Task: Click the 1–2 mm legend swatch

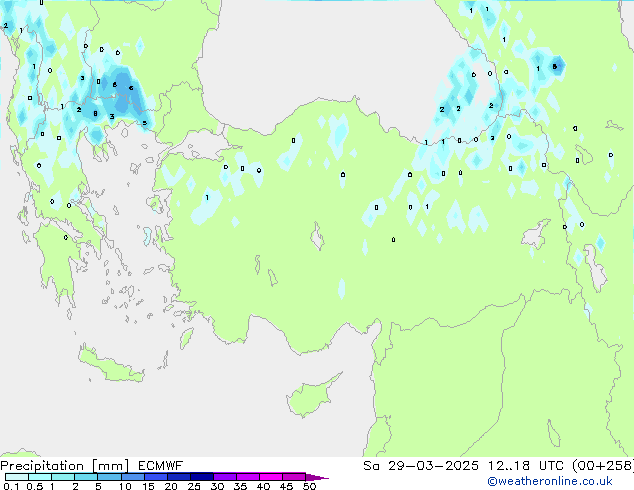Action: pos(63,477)
